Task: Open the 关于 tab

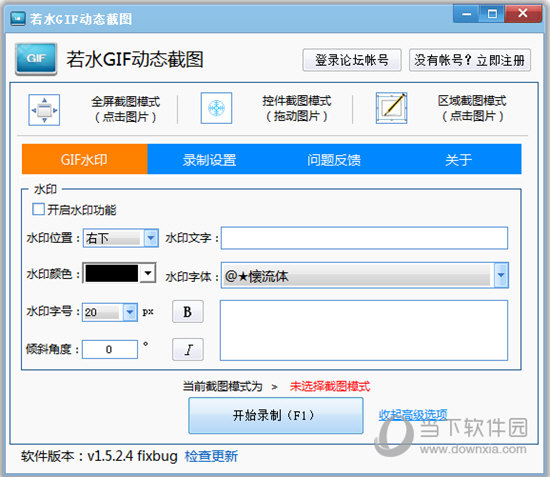Action: pyautogui.click(x=459, y=159)
